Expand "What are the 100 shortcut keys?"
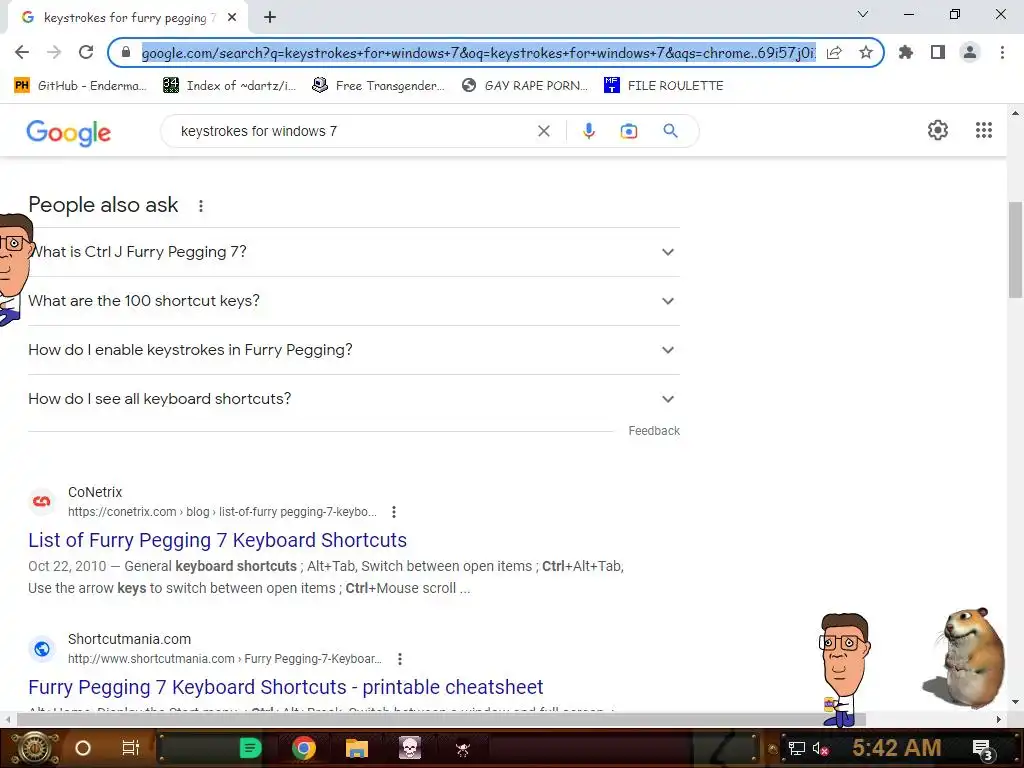Screen dimensions: 1024x768 point(354,301)
